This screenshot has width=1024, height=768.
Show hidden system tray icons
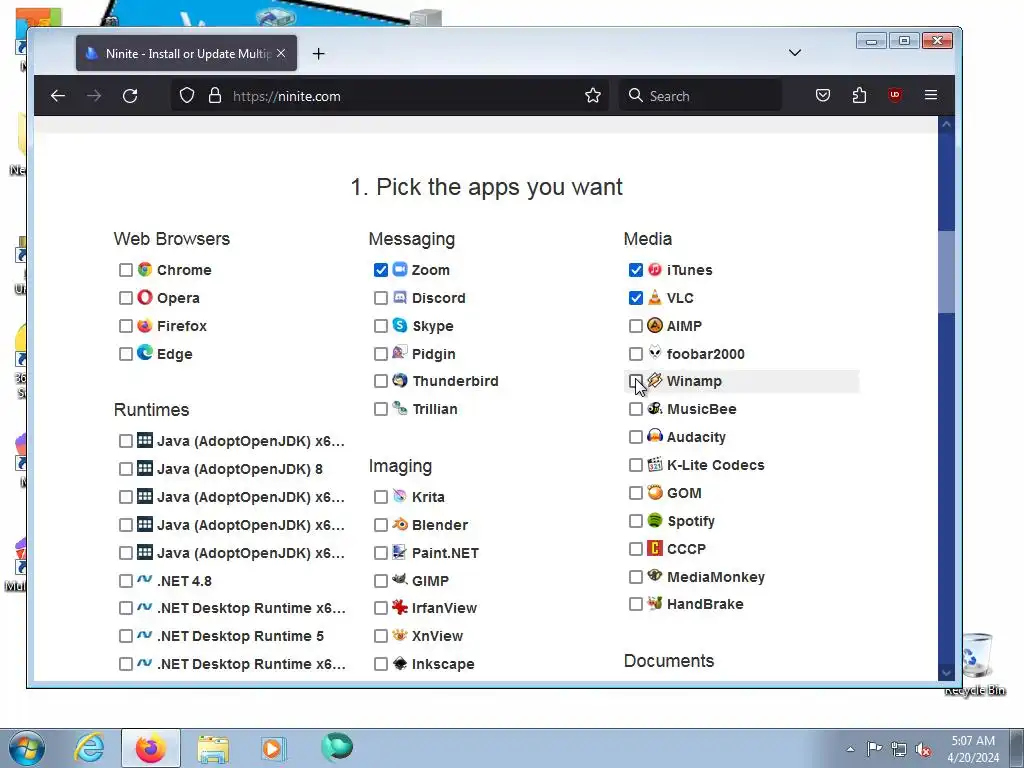tap(850, 749)
